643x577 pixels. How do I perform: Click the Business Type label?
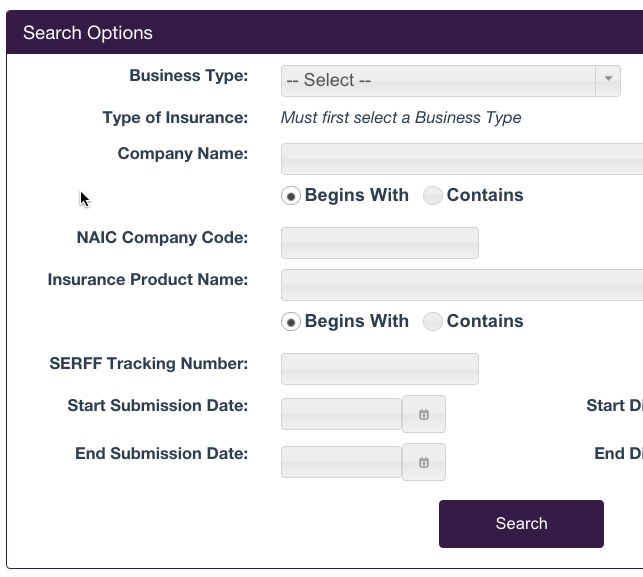(188, 76)
